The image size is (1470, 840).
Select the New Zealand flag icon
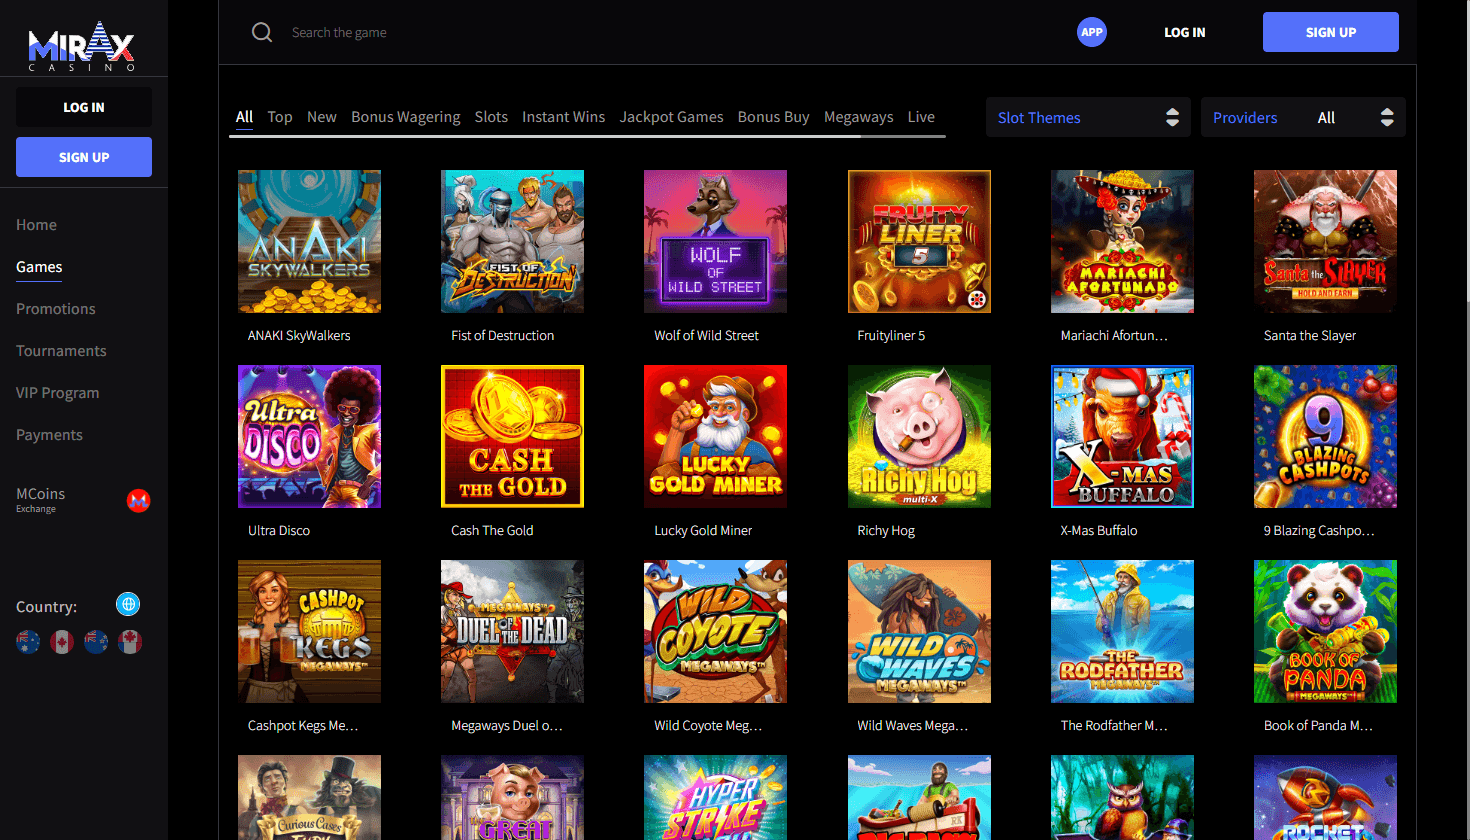point(96,641)
